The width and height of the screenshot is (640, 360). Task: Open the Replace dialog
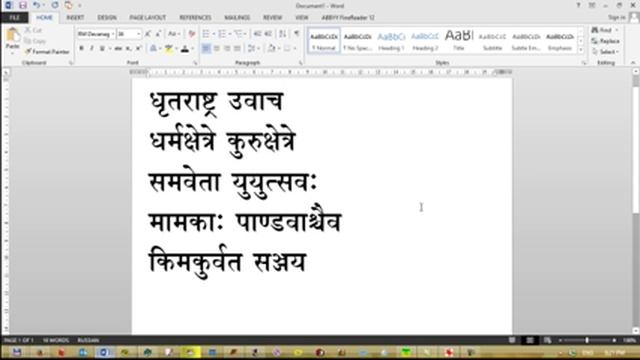coord(606,41)
